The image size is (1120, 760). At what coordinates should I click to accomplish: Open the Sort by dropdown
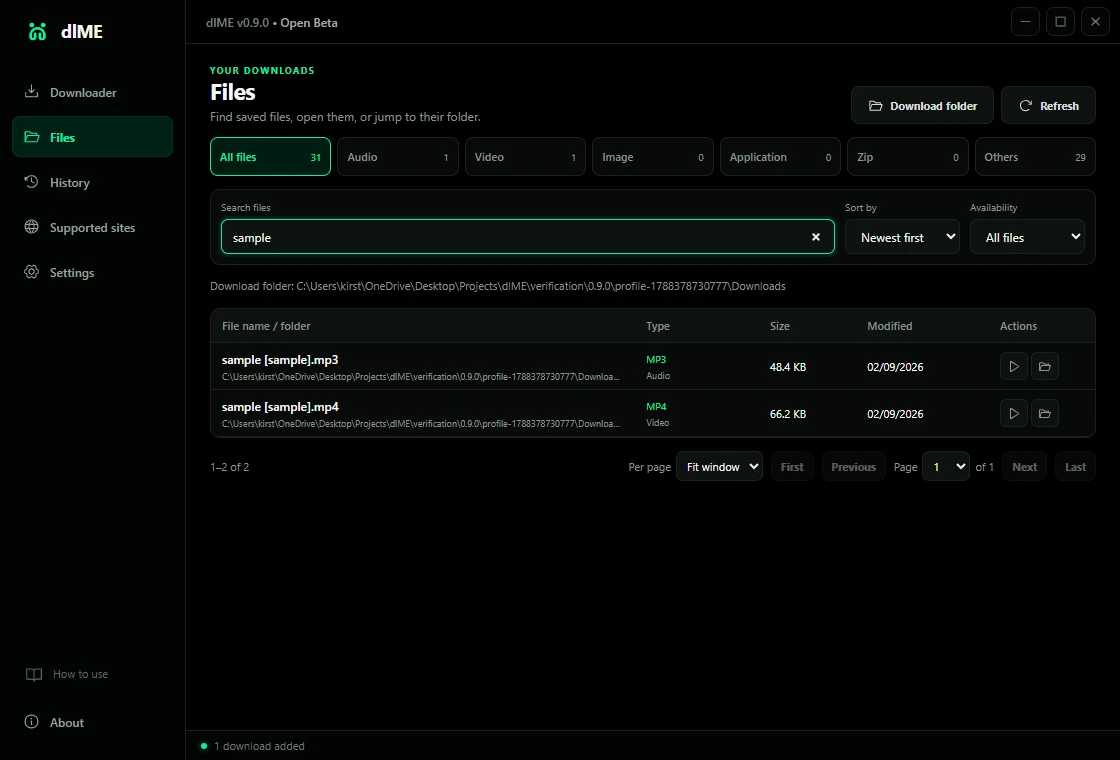(902, 237)
